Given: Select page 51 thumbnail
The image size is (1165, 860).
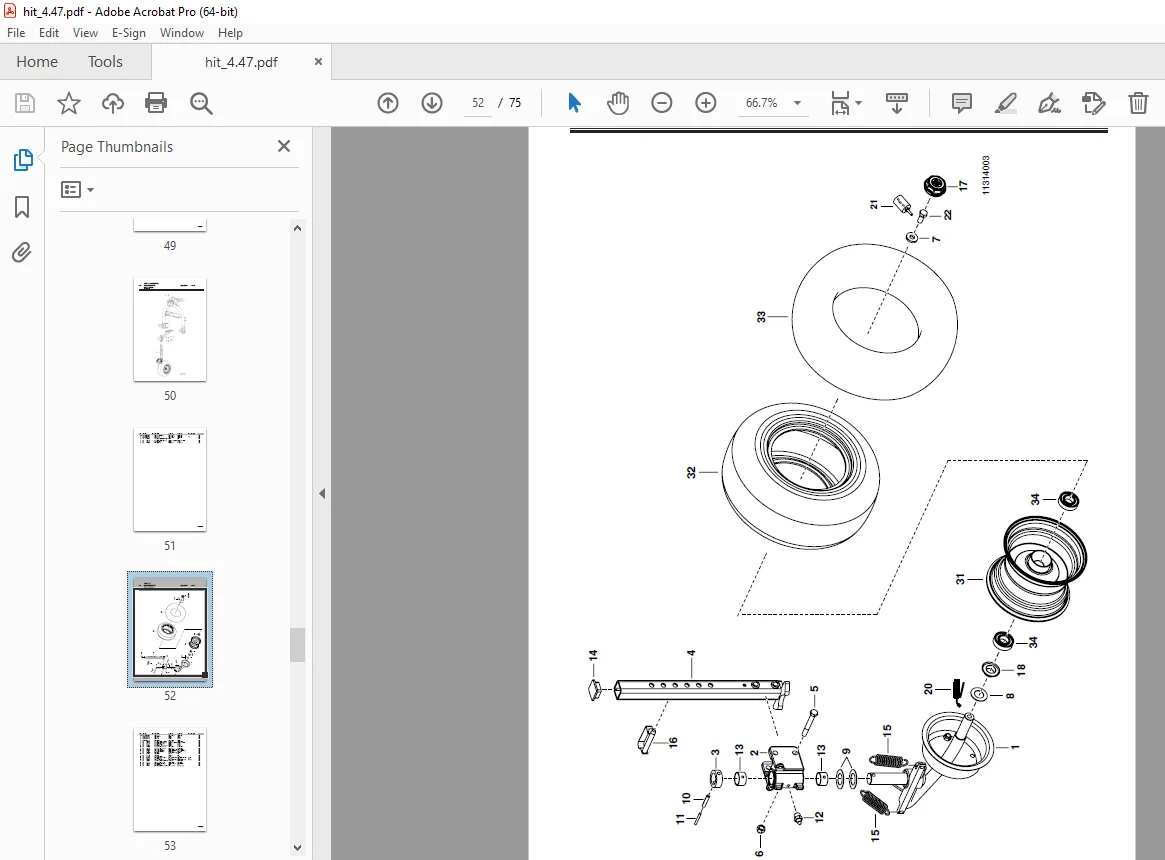Looking at the screenshot, I should [169, 480].
